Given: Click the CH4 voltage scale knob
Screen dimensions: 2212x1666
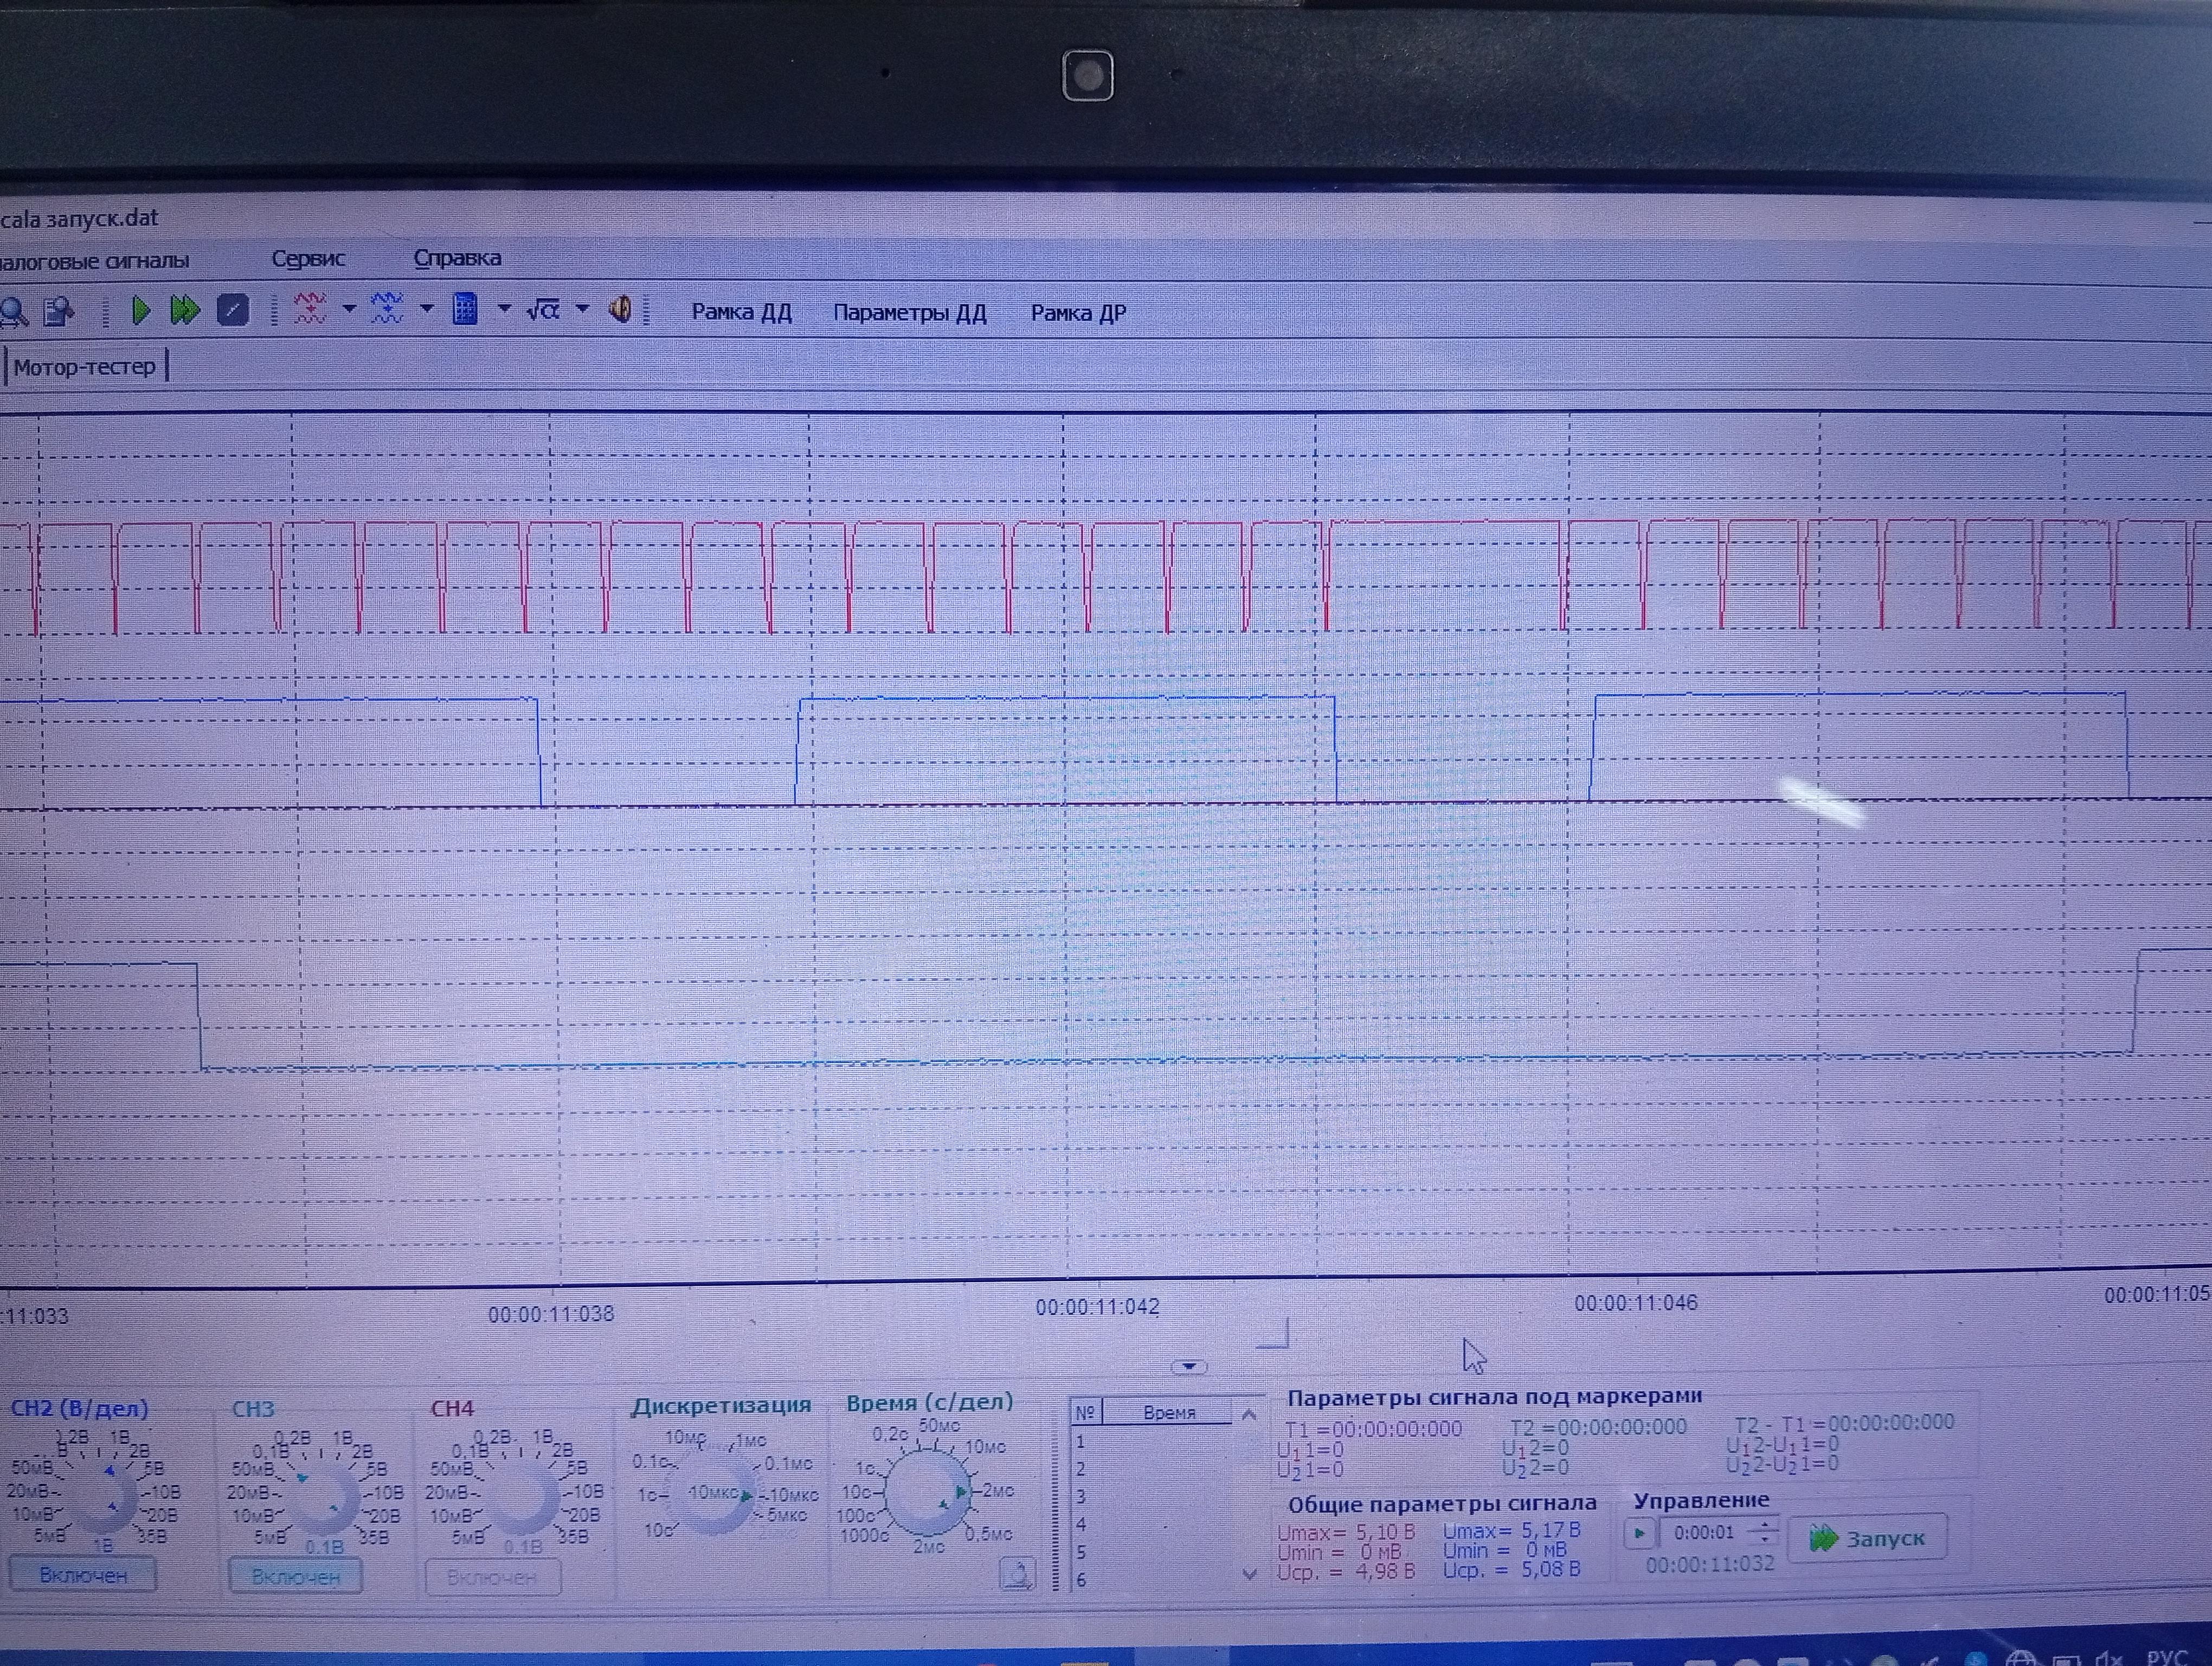Looking at the screenshot, I should (523, 1499).
